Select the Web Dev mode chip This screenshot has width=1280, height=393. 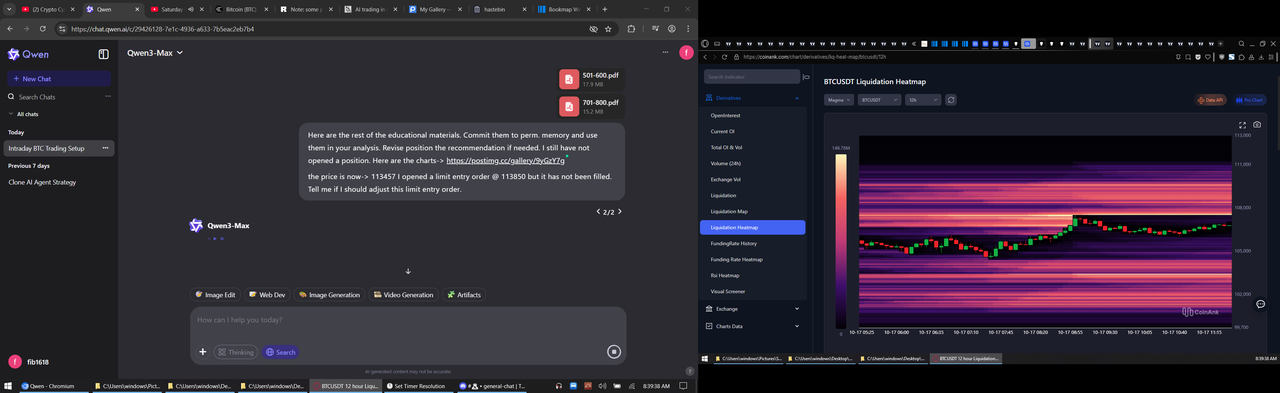(267, 295)
